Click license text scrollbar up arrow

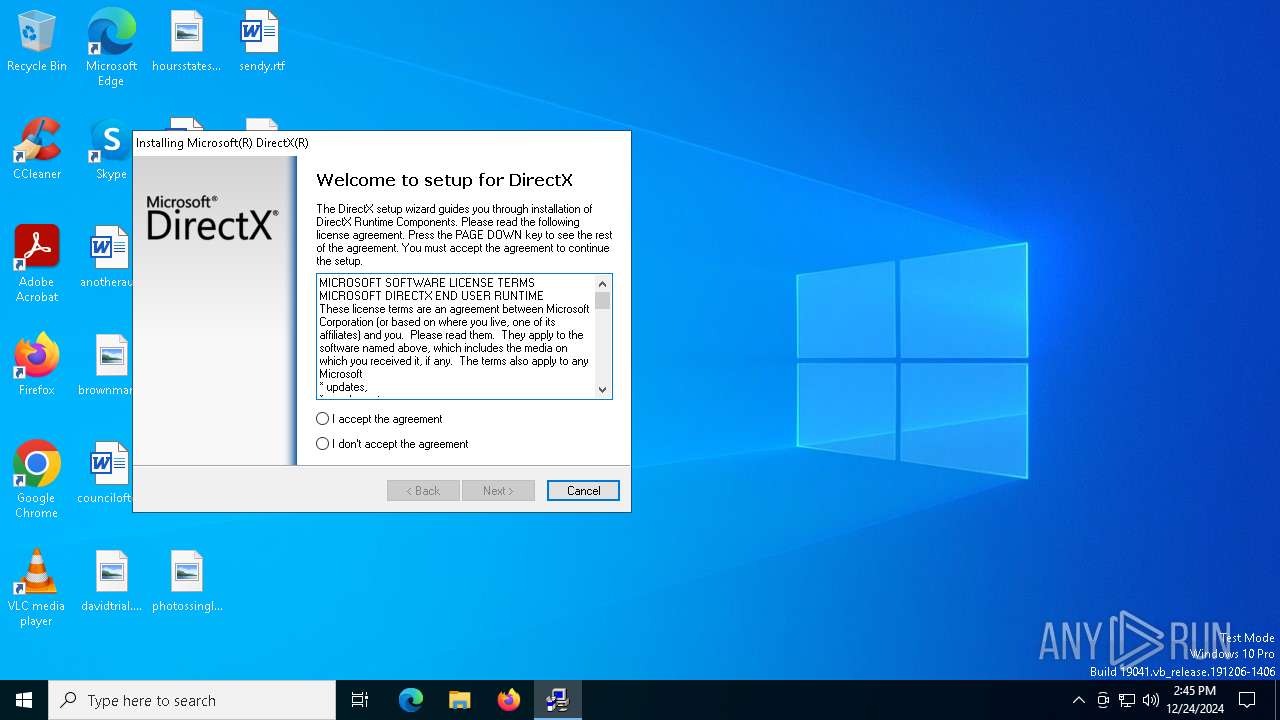[602, 284]
